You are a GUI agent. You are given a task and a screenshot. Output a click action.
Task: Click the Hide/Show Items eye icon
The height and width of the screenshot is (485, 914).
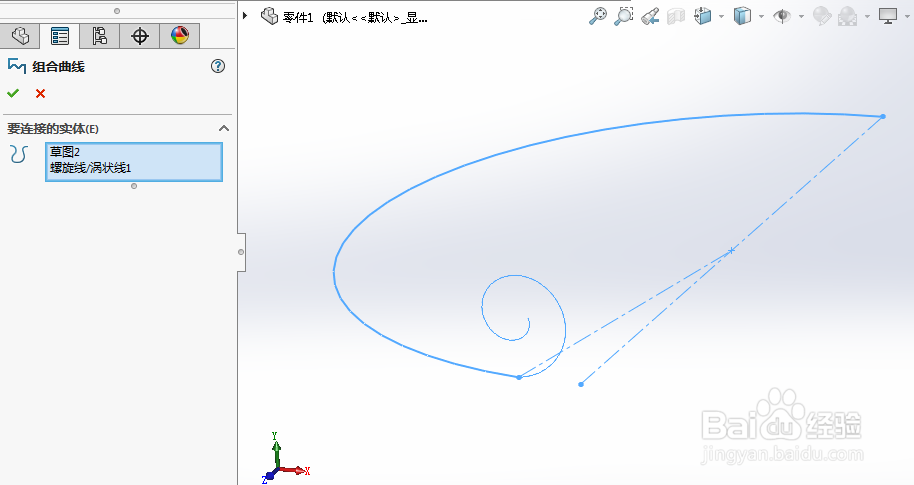tap(782, 16)
